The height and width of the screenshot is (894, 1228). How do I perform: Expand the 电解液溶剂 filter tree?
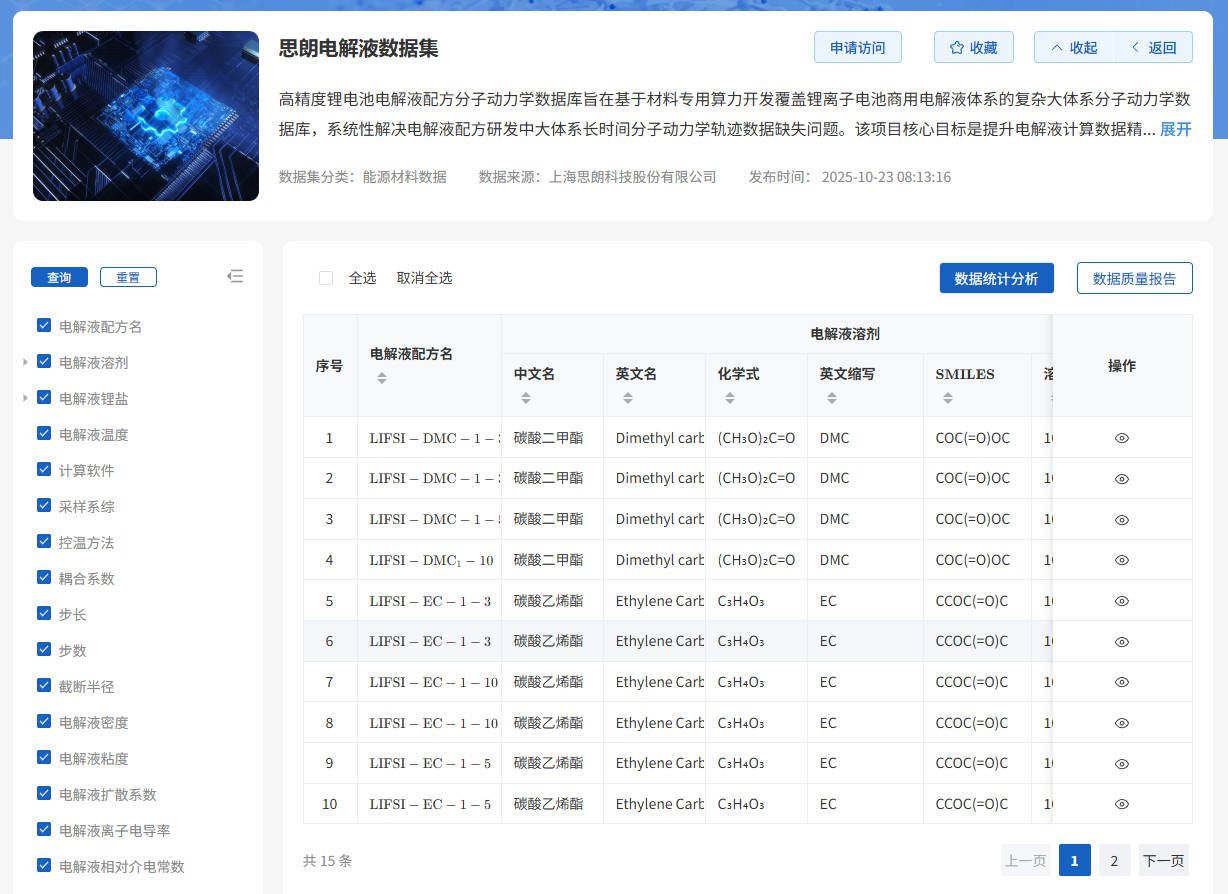24,362
